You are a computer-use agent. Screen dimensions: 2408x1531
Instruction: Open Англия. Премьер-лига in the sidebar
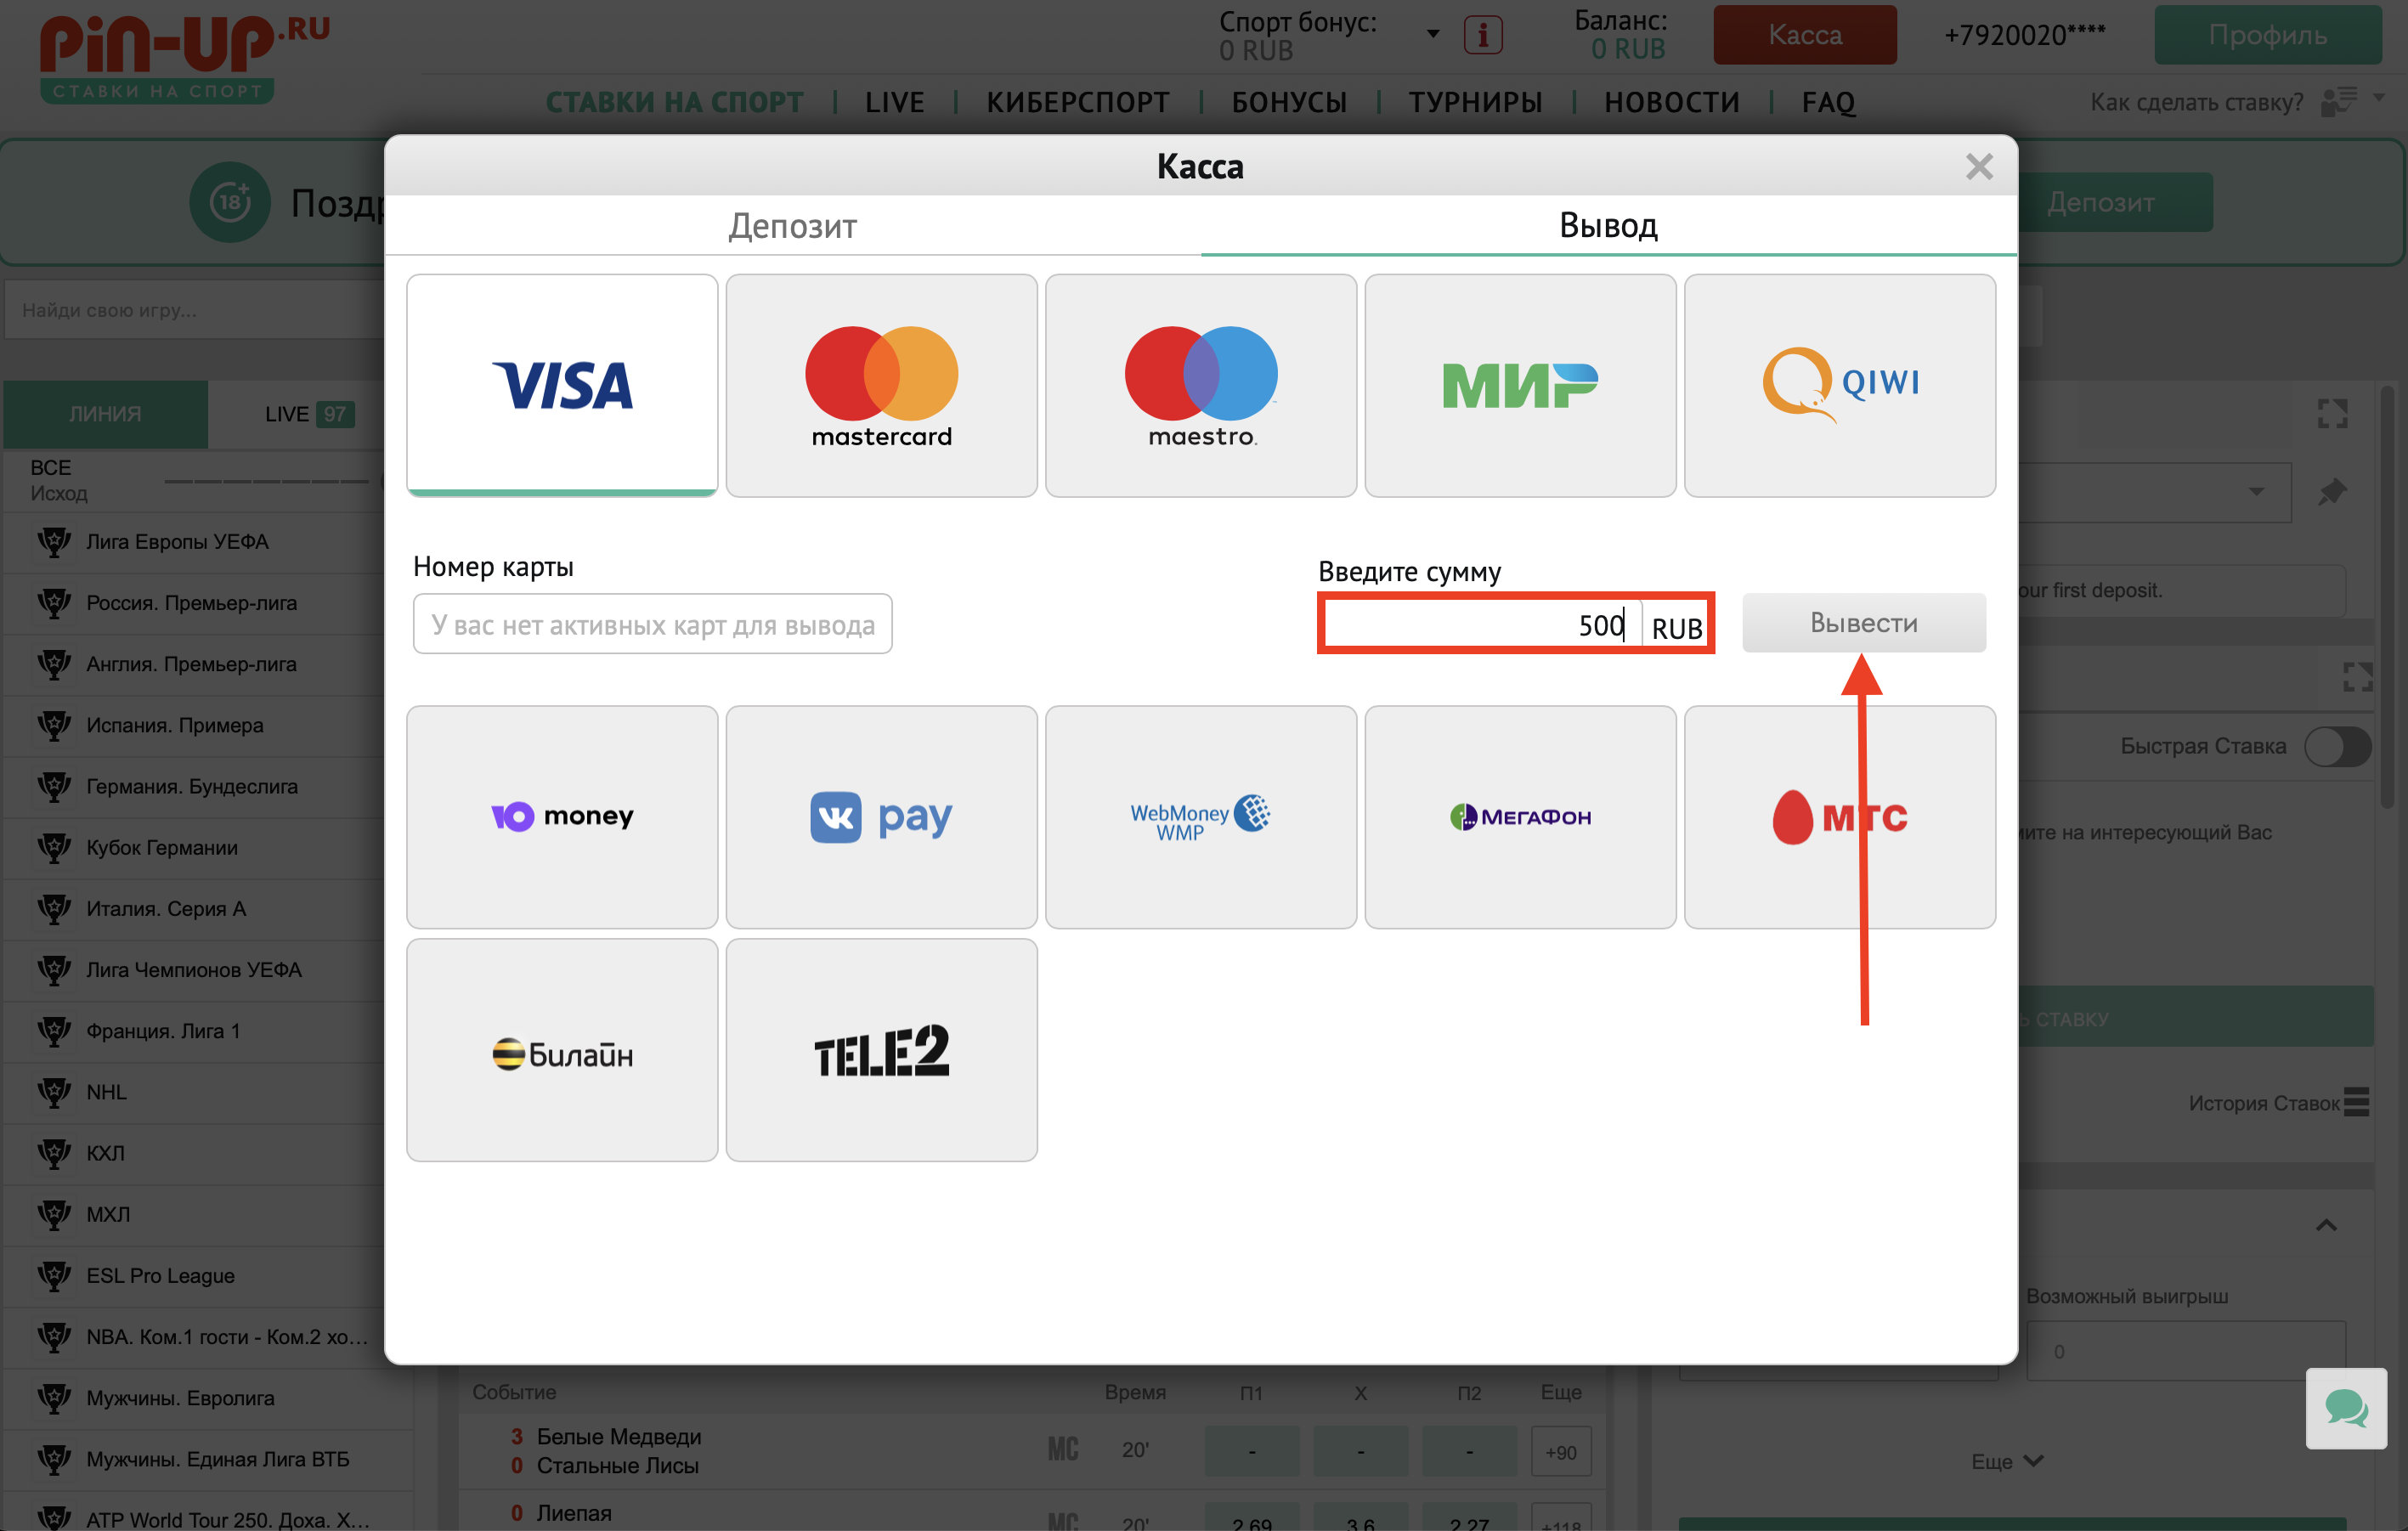pos(191,664)
